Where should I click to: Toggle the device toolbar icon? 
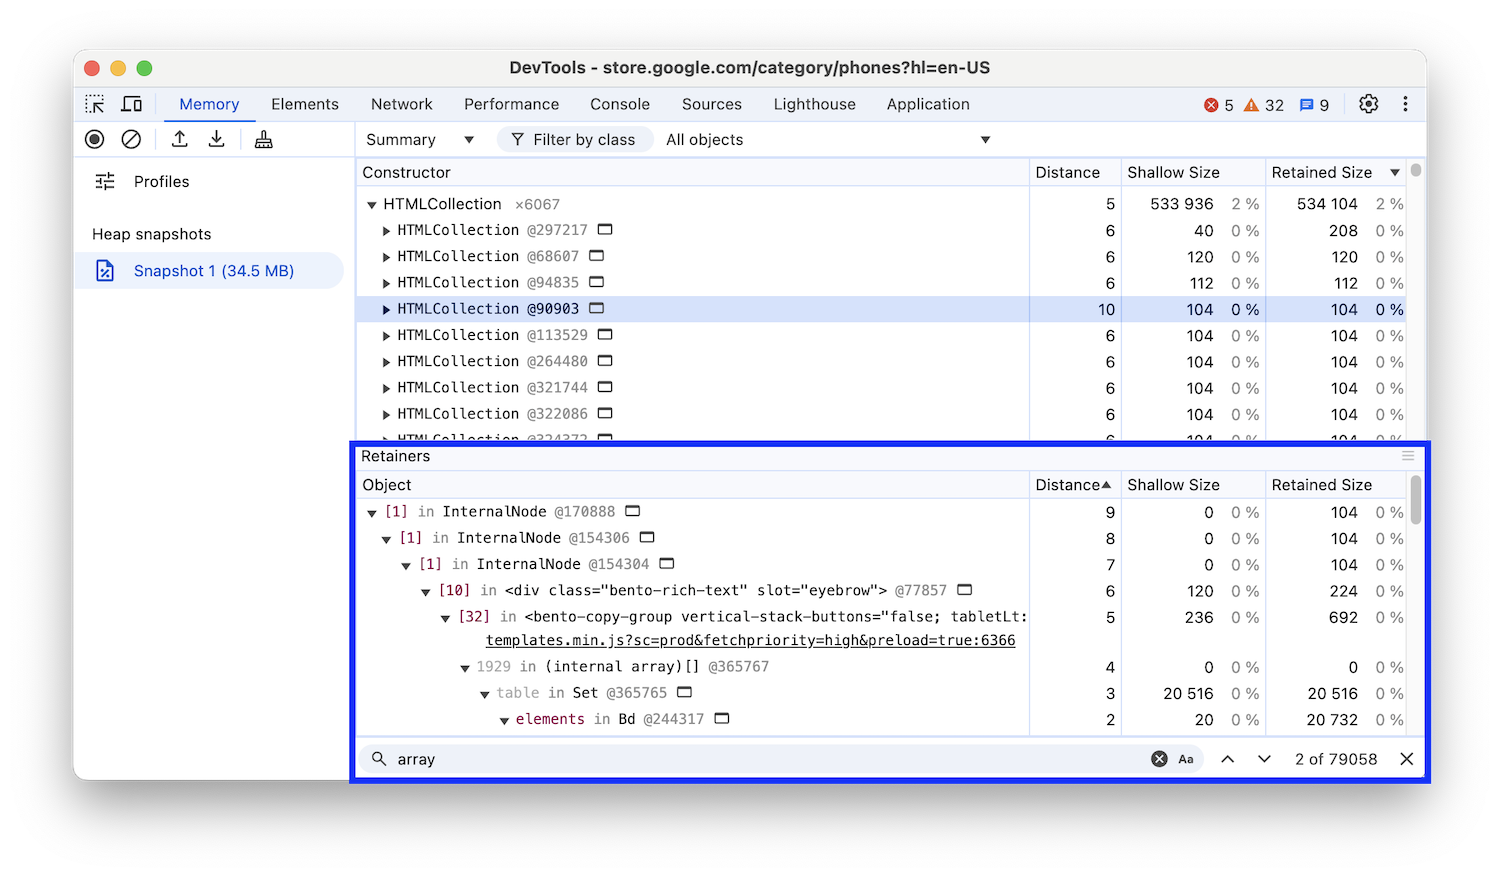[x=131, y=104]
